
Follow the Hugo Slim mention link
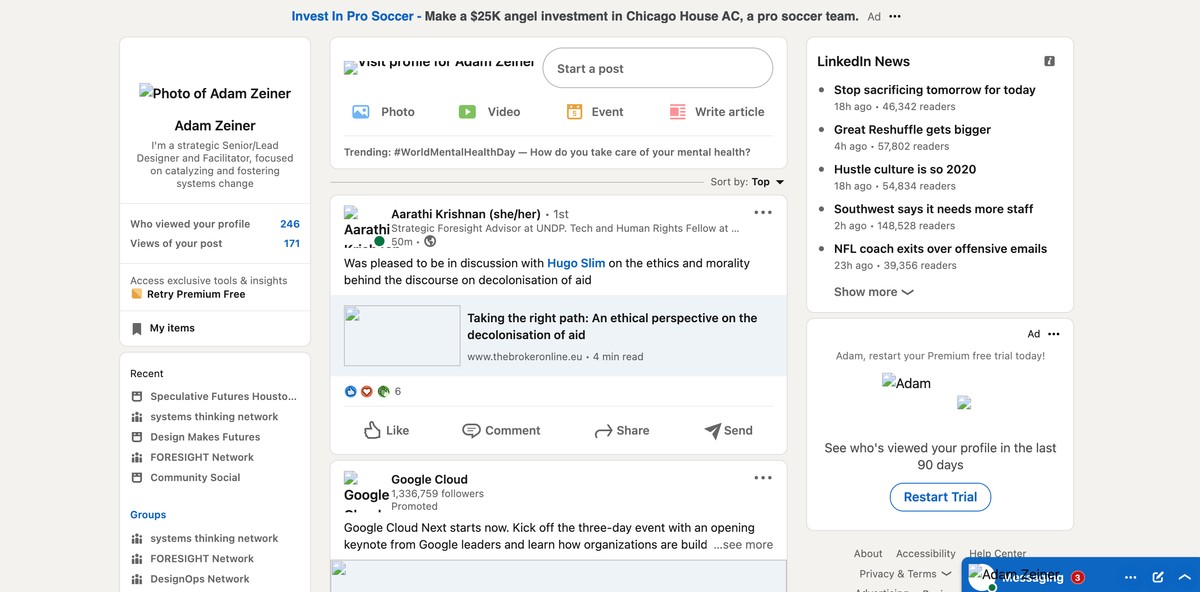576,264
